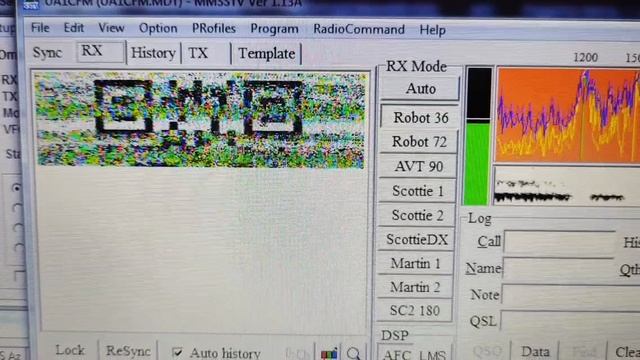Select SC2 180 RX mode
The image size is (640, 360).
point(414,311)
